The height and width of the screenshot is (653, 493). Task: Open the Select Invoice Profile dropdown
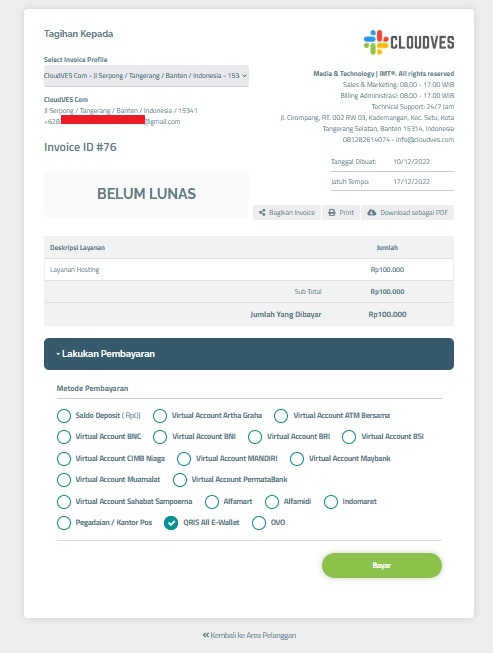tap(146, 76)
